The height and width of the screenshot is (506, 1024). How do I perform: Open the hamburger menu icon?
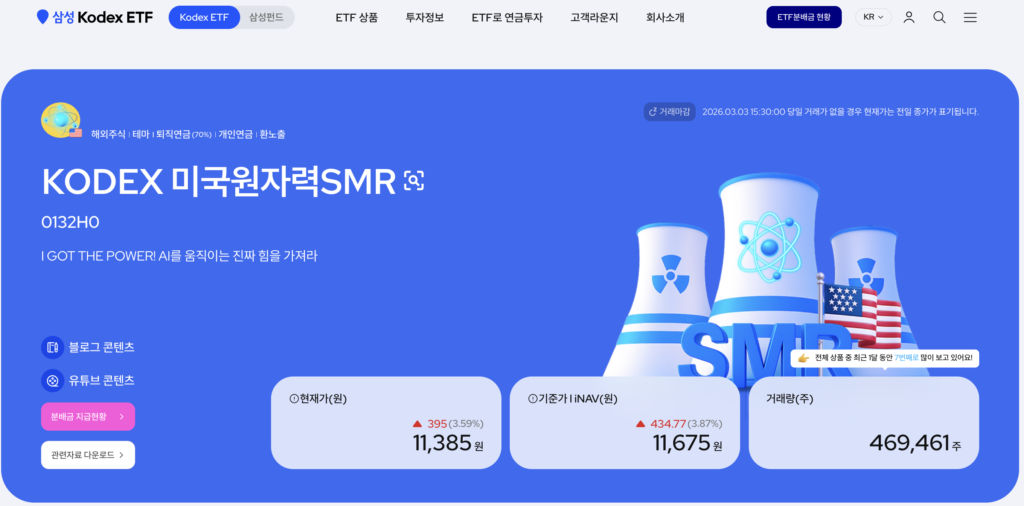coord(970,18)
